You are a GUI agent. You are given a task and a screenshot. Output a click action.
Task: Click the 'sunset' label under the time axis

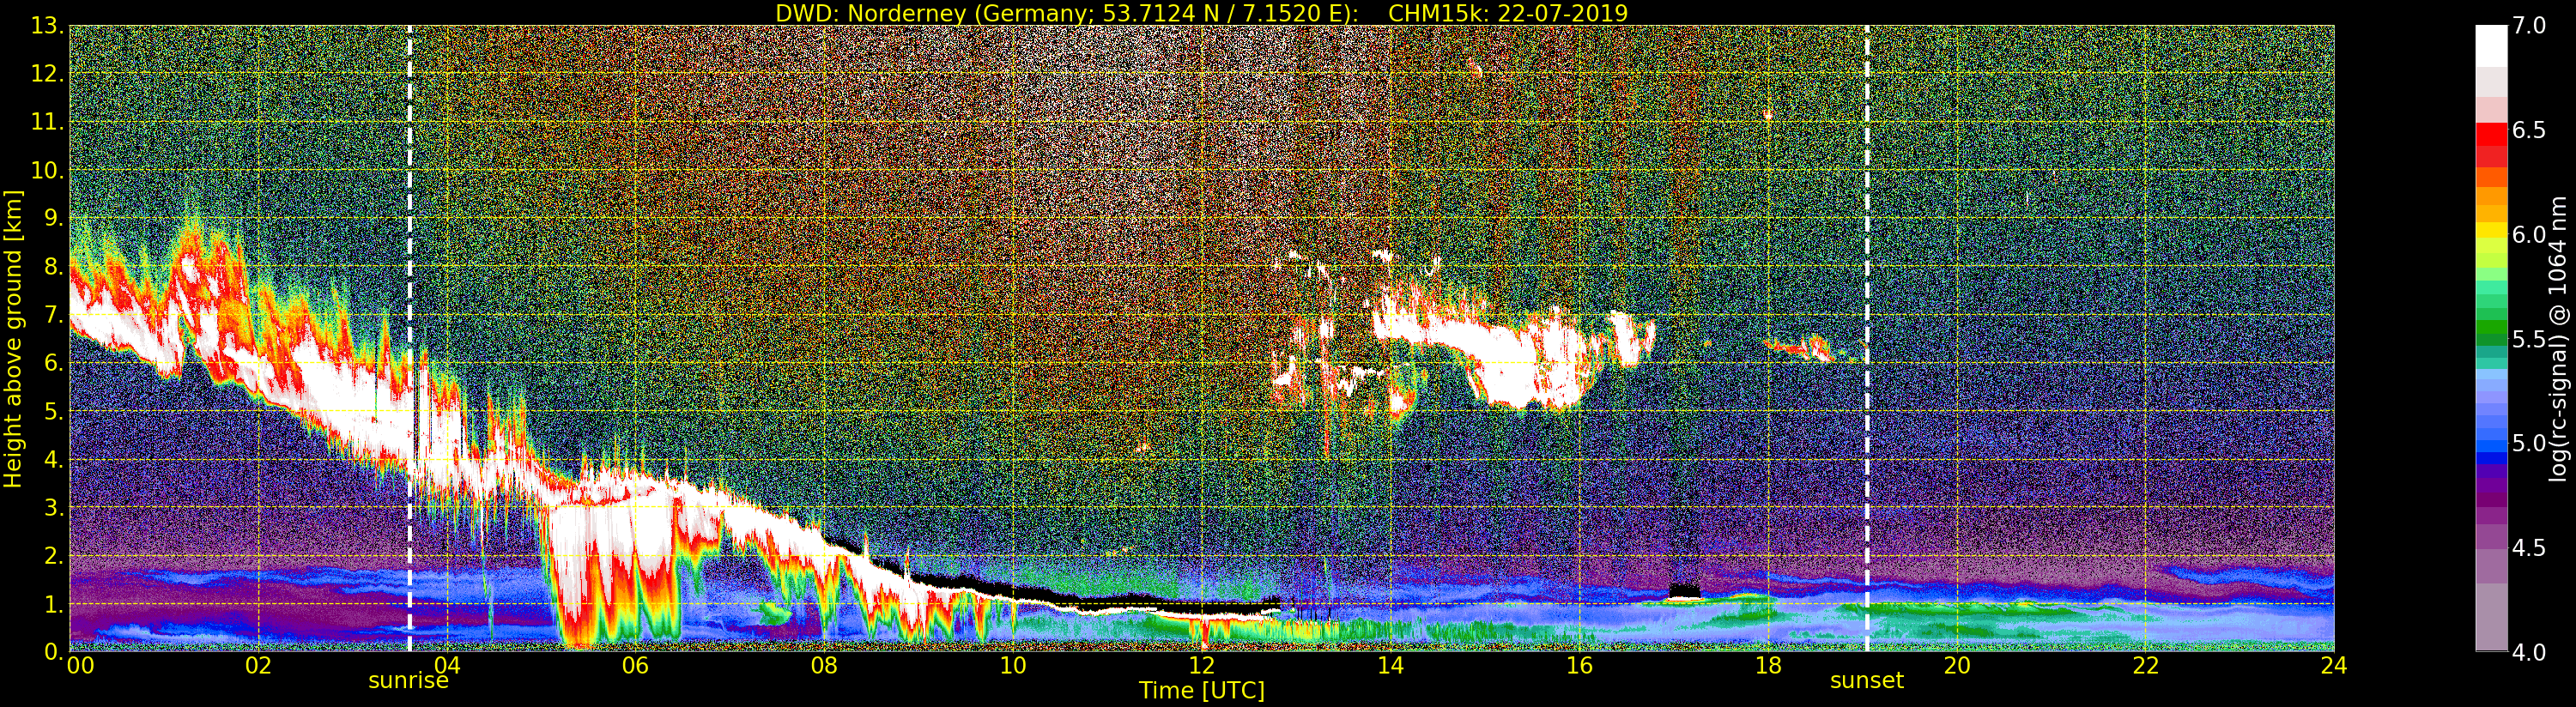[1866, 681]
